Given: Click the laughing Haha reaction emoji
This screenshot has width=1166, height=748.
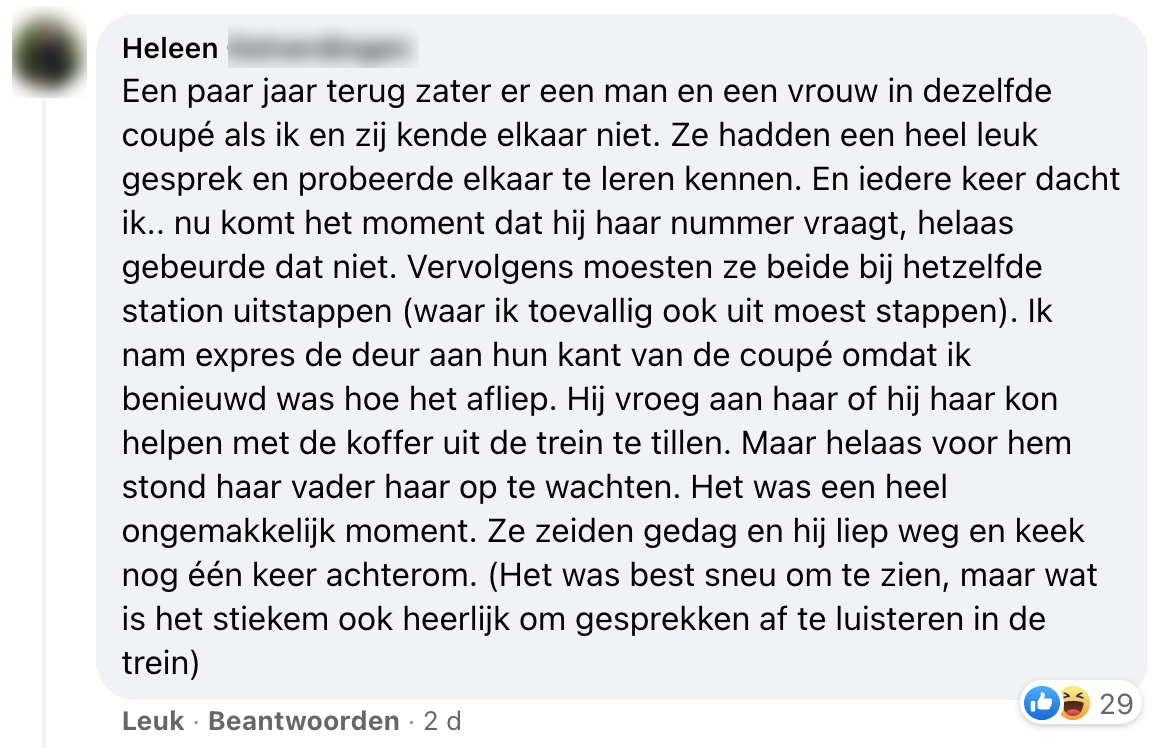Looking at the screenshot, I should tap(1071, 704).
